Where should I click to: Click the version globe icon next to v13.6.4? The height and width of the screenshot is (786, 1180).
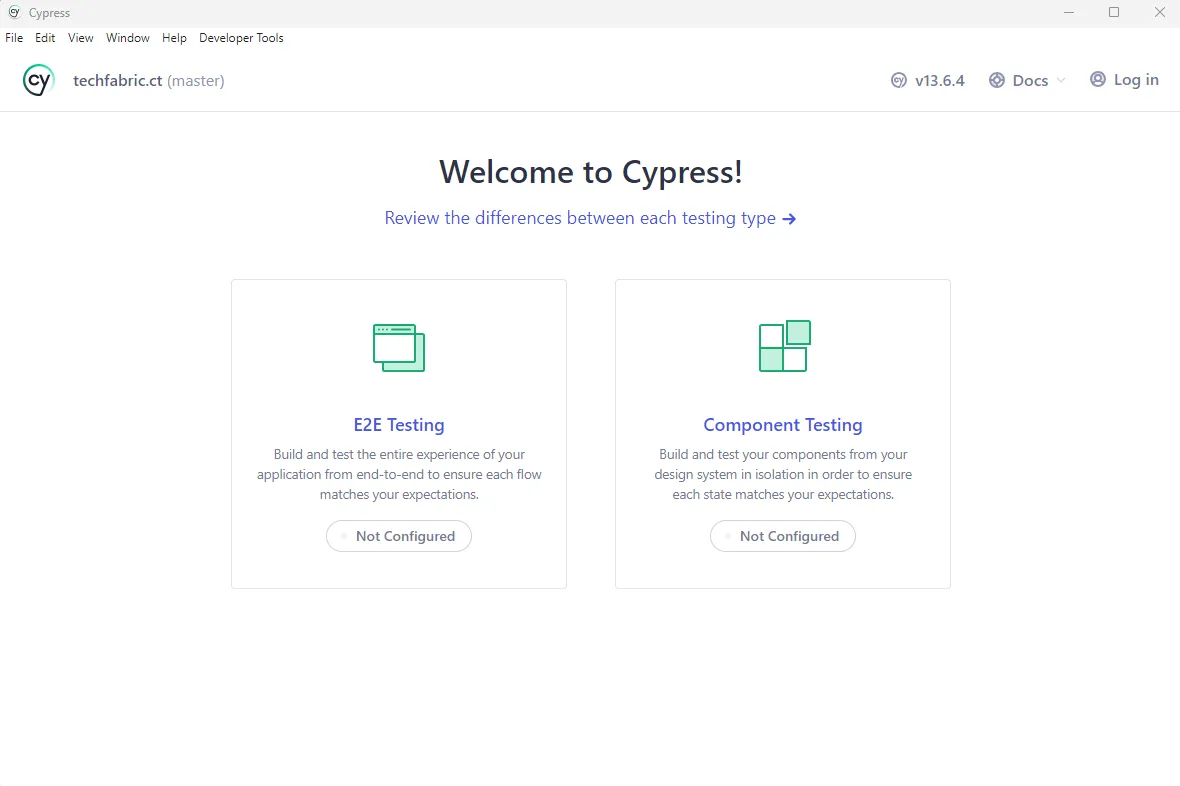point(897,79)
